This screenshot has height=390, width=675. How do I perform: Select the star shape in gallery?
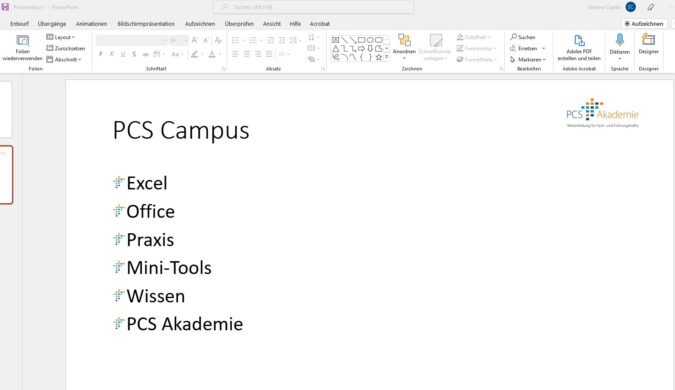point(378,57)
